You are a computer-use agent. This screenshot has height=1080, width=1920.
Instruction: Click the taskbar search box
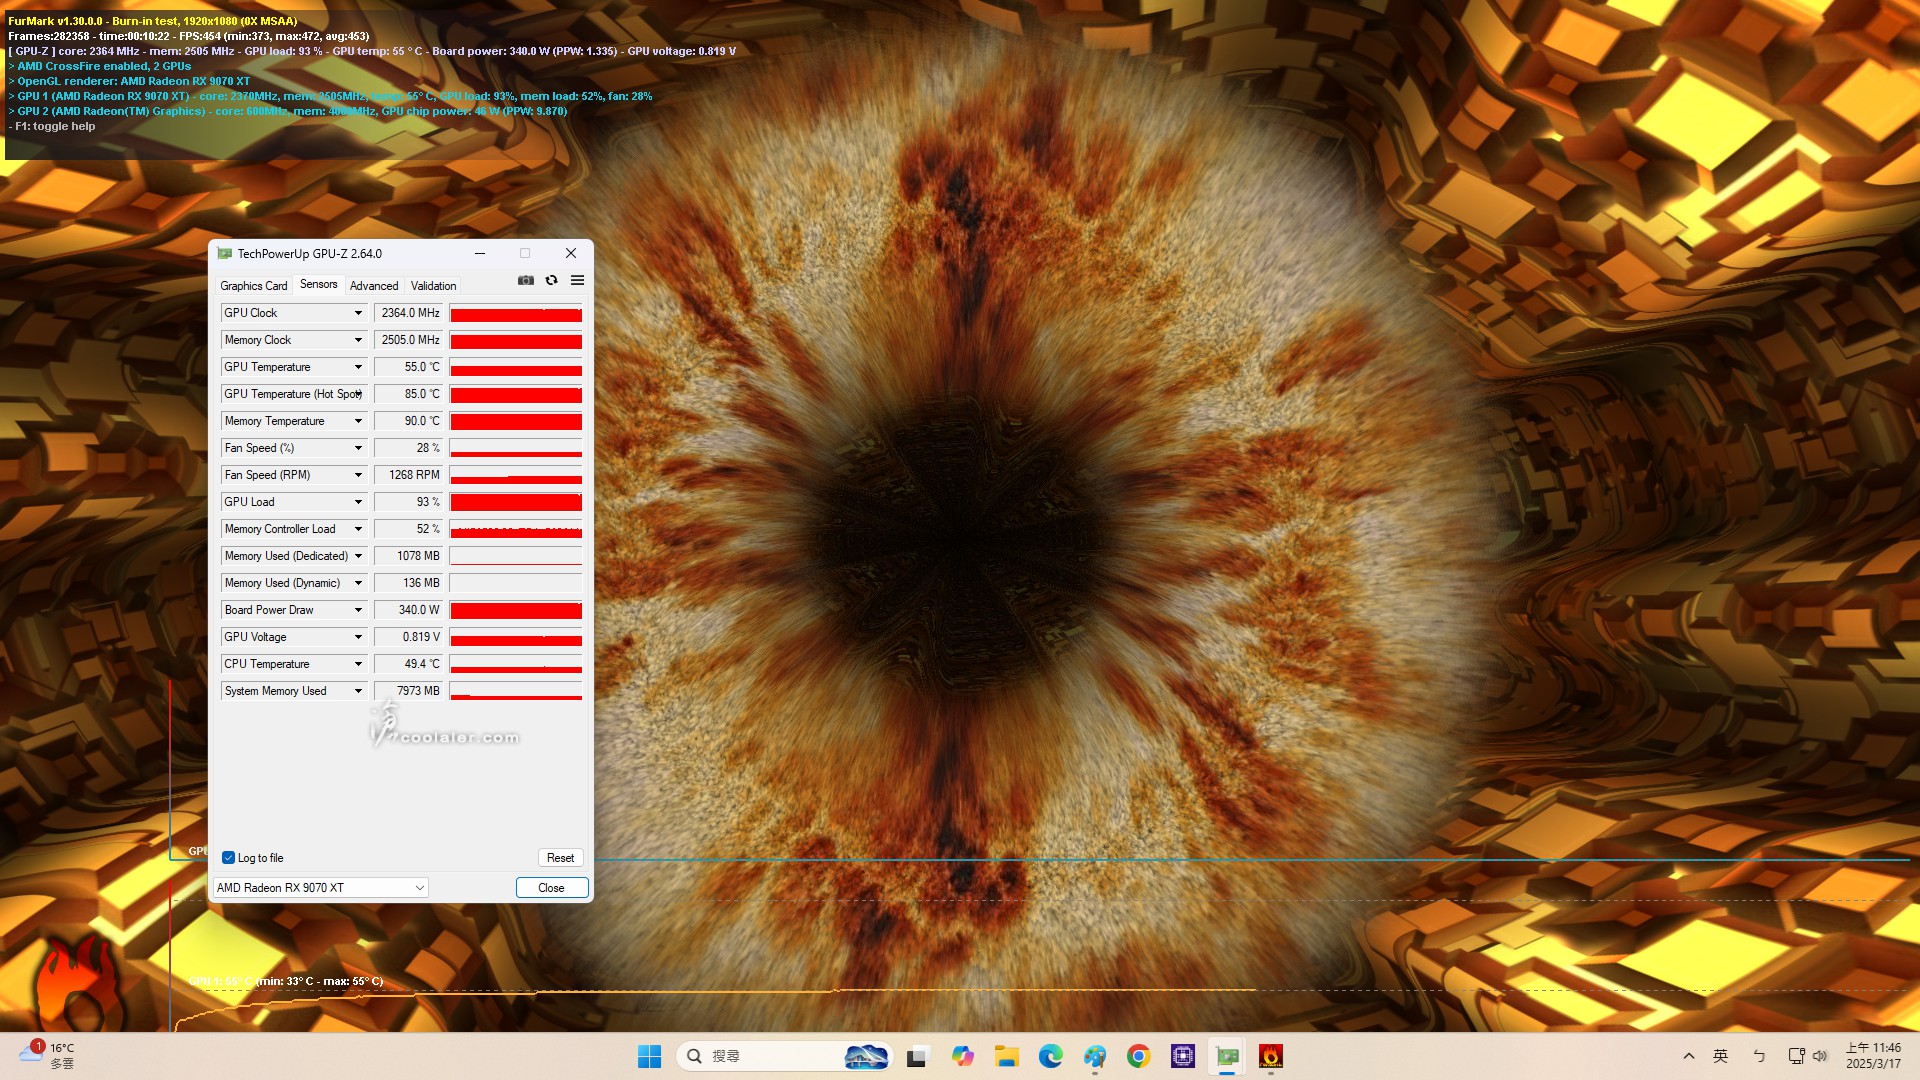783,1056
